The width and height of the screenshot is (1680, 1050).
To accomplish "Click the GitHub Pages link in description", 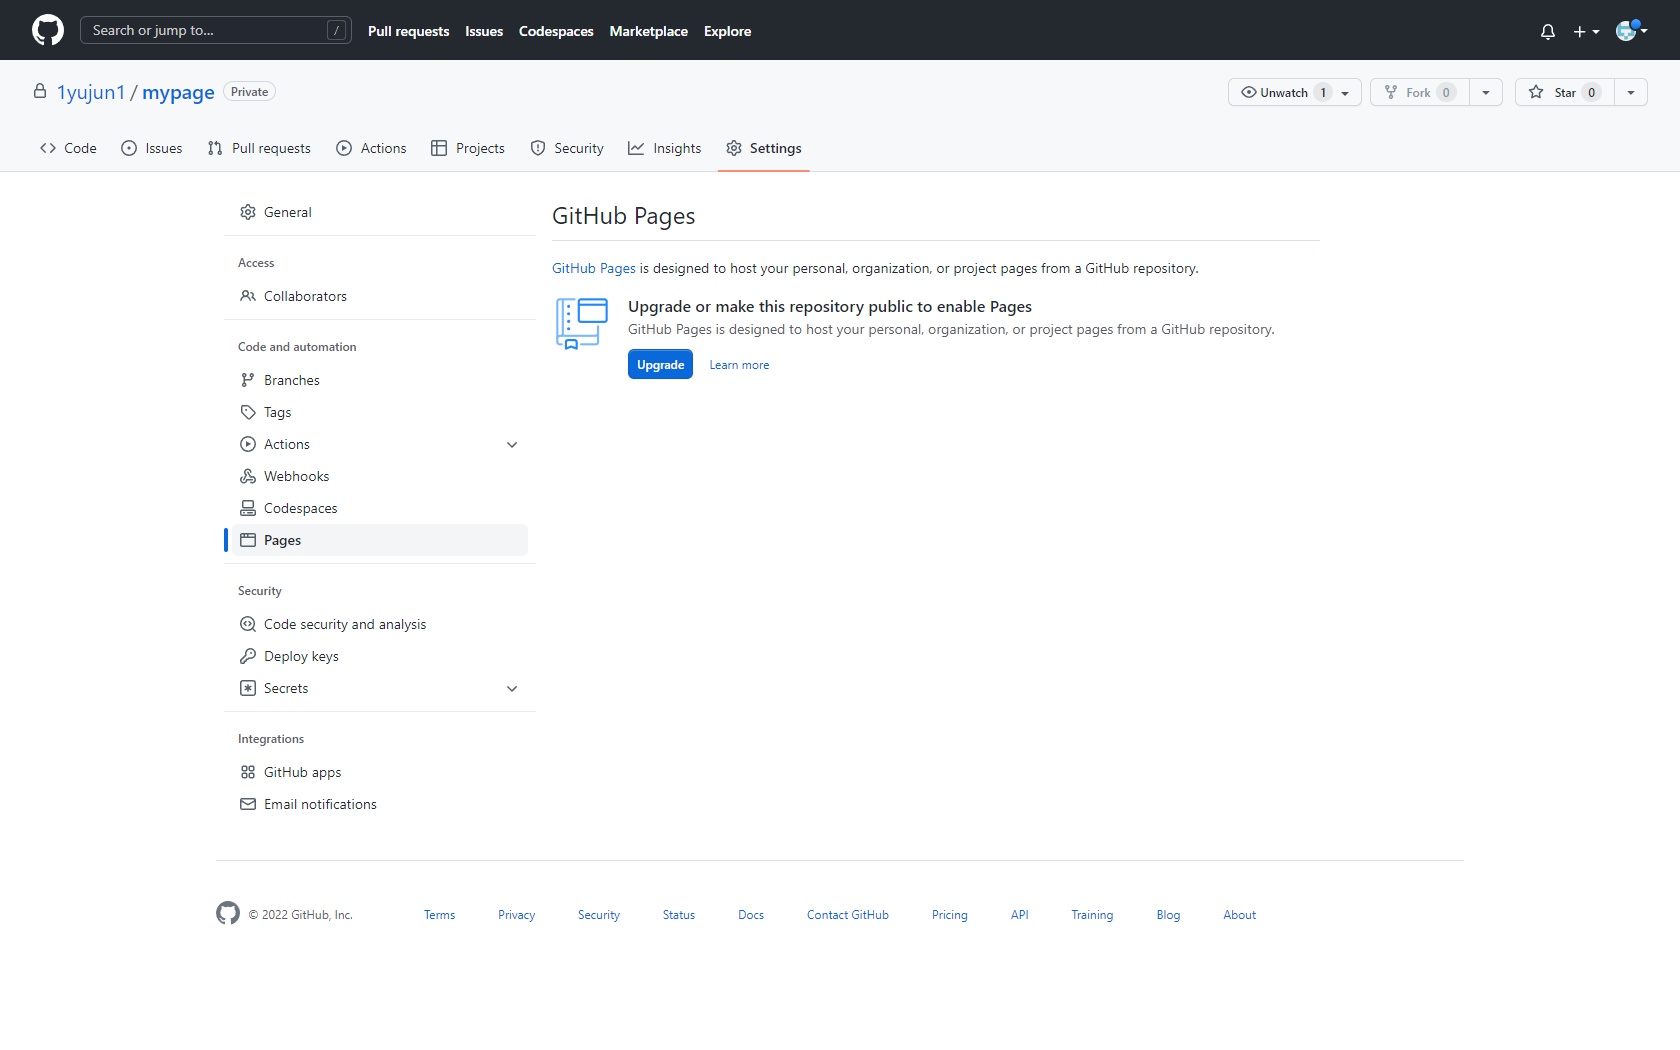I will coord(594,268).
